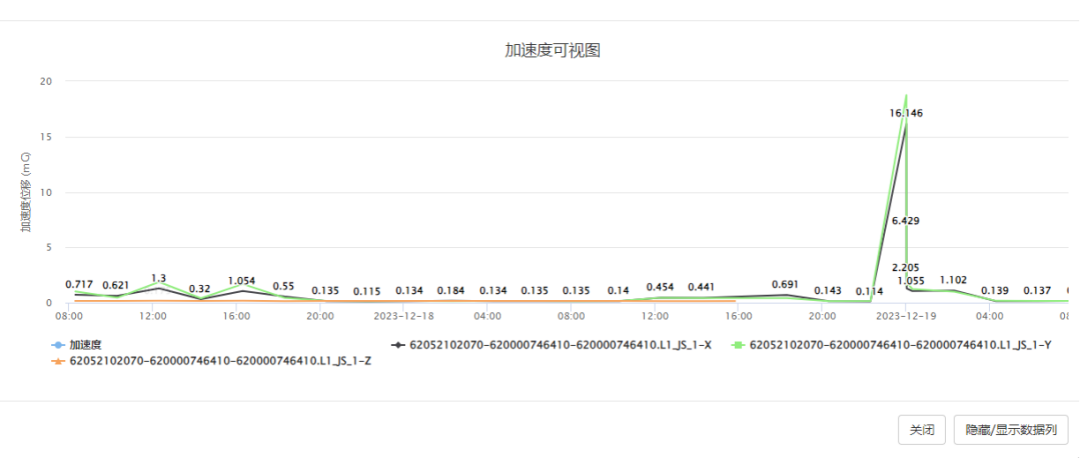
Task: Click the 0.691 data point label
Action: coord(785,285)
